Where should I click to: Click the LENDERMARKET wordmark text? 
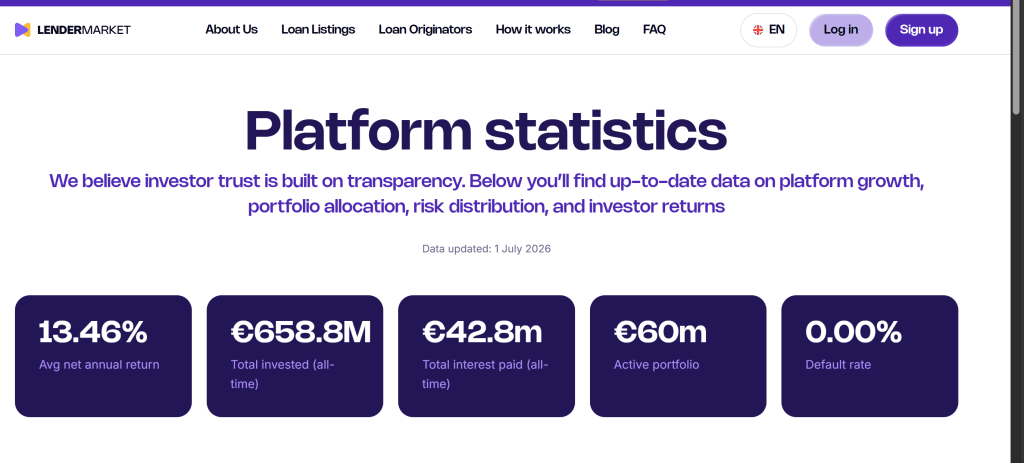[84, 30]
